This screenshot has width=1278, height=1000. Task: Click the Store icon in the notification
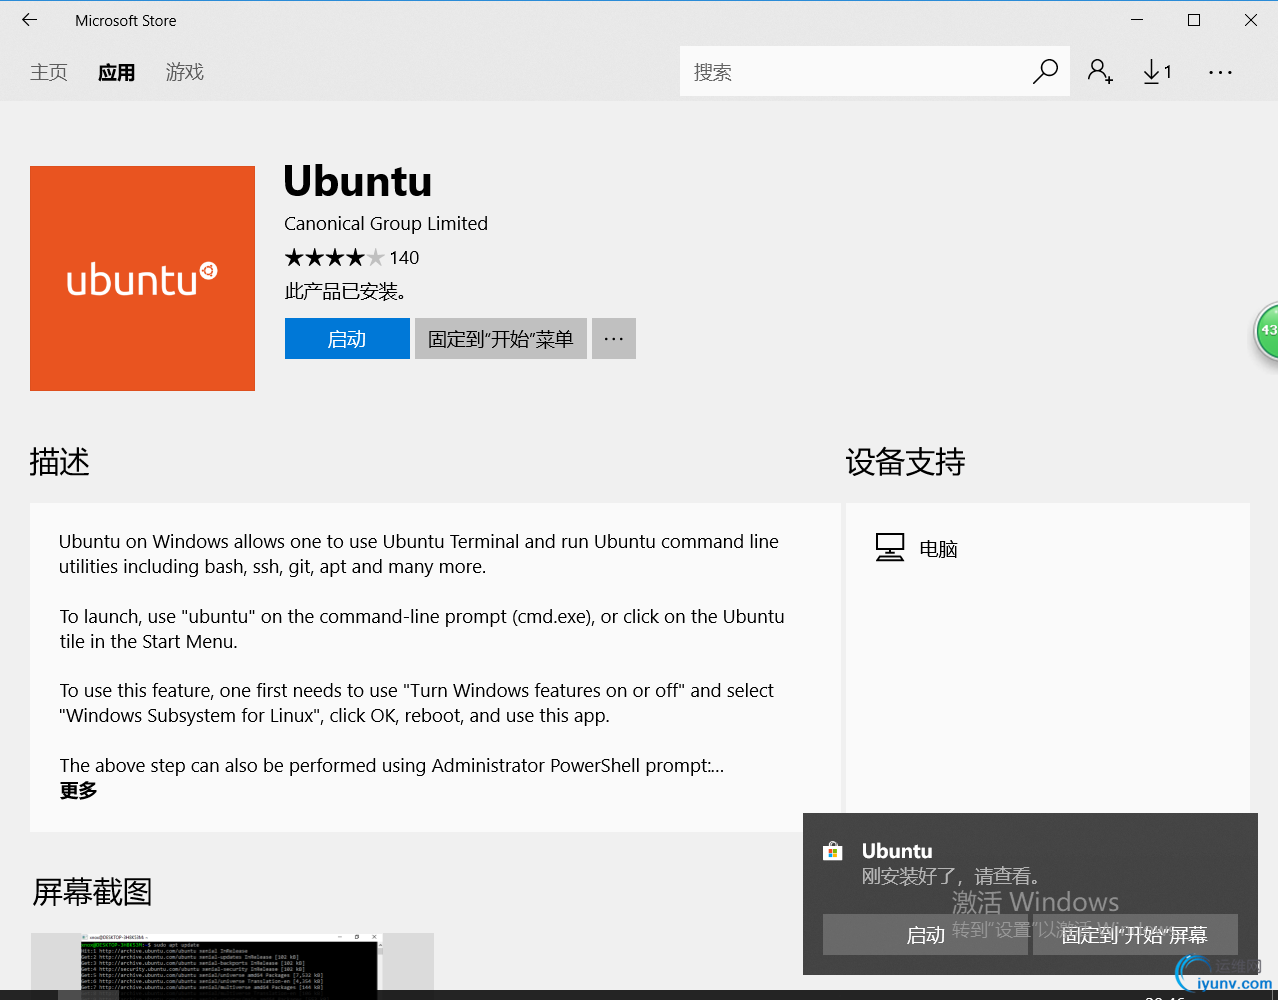pyautogui.click(x=833, y=851)
